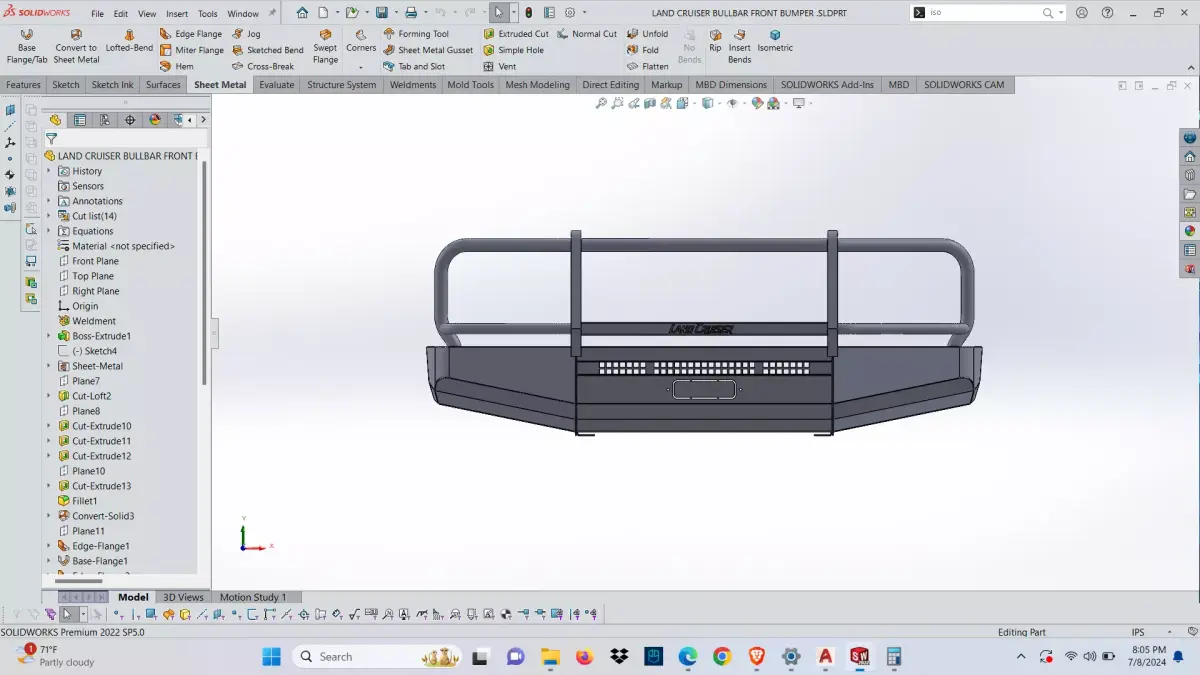The image size is (1200, 675).
Task: Open the Forming Tool command
Action: pos(416,34)
